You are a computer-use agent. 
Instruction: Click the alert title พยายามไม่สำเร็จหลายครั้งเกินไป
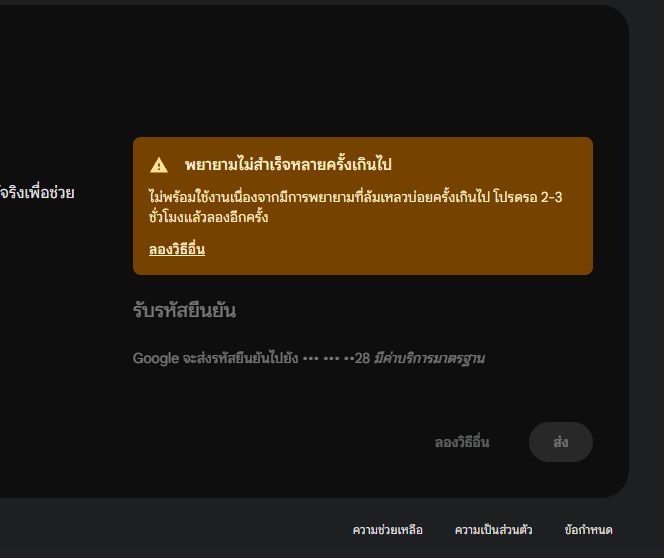coord(288,164)
